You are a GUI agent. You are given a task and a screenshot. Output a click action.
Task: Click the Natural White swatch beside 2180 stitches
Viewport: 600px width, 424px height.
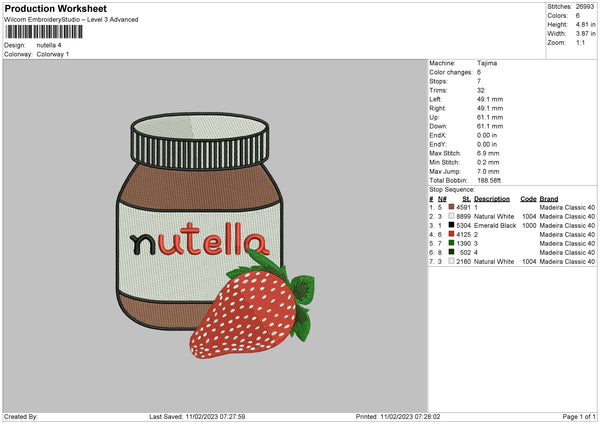[x=451, y=261]
